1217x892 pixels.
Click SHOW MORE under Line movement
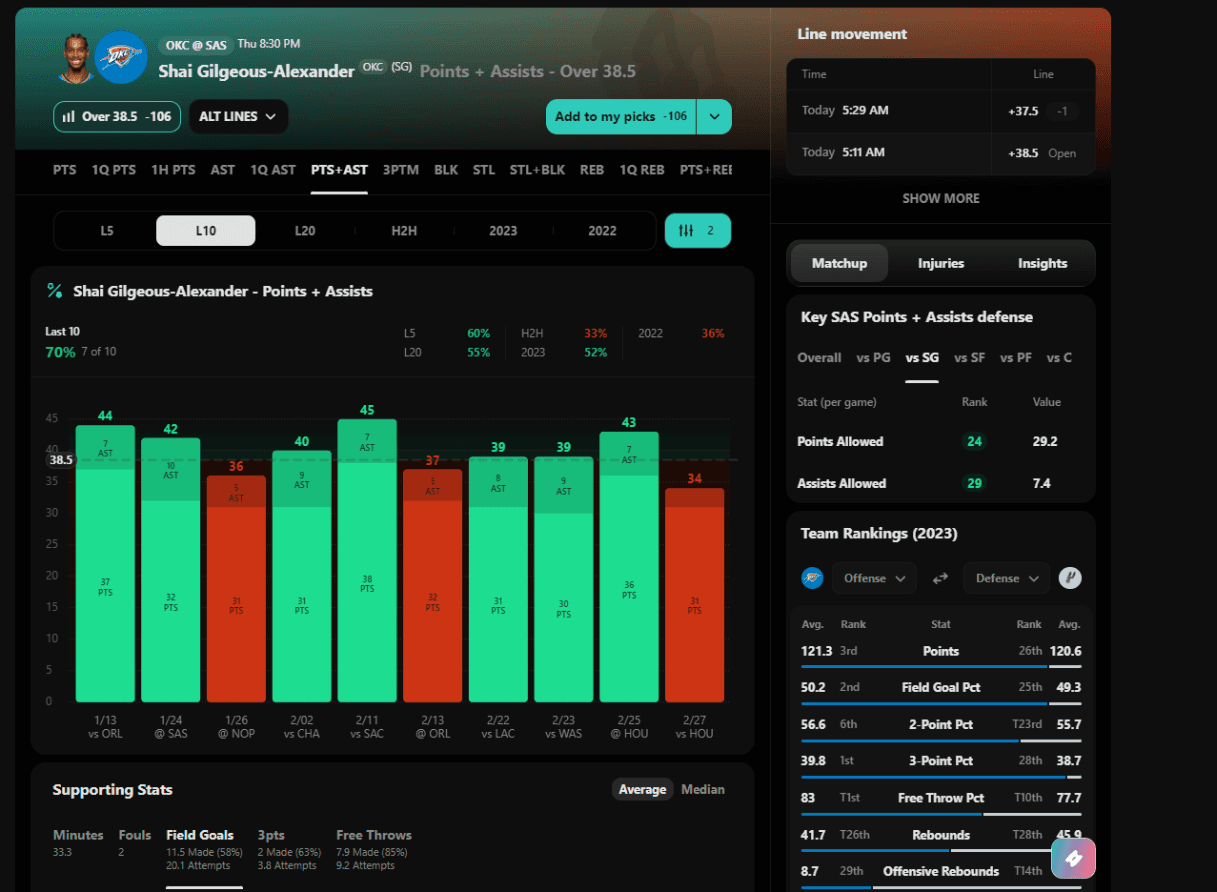(x=941, y=198)
